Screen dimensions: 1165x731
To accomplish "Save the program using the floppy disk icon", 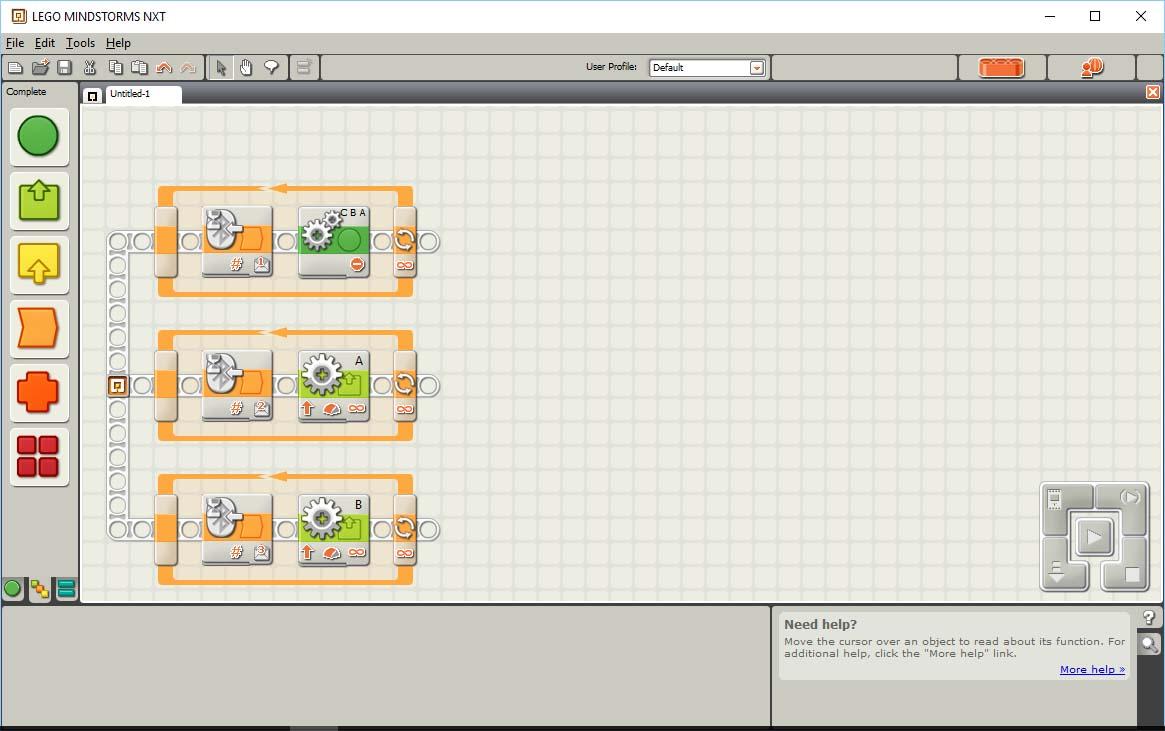I will tap(65, 68).
